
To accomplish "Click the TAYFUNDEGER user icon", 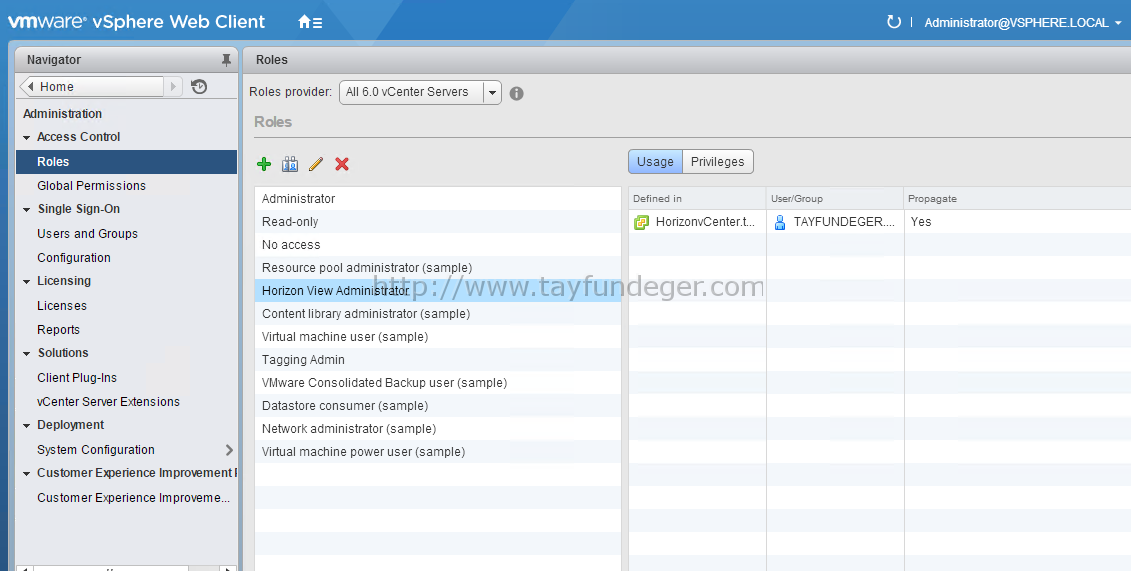I will [x=780, y=222].
